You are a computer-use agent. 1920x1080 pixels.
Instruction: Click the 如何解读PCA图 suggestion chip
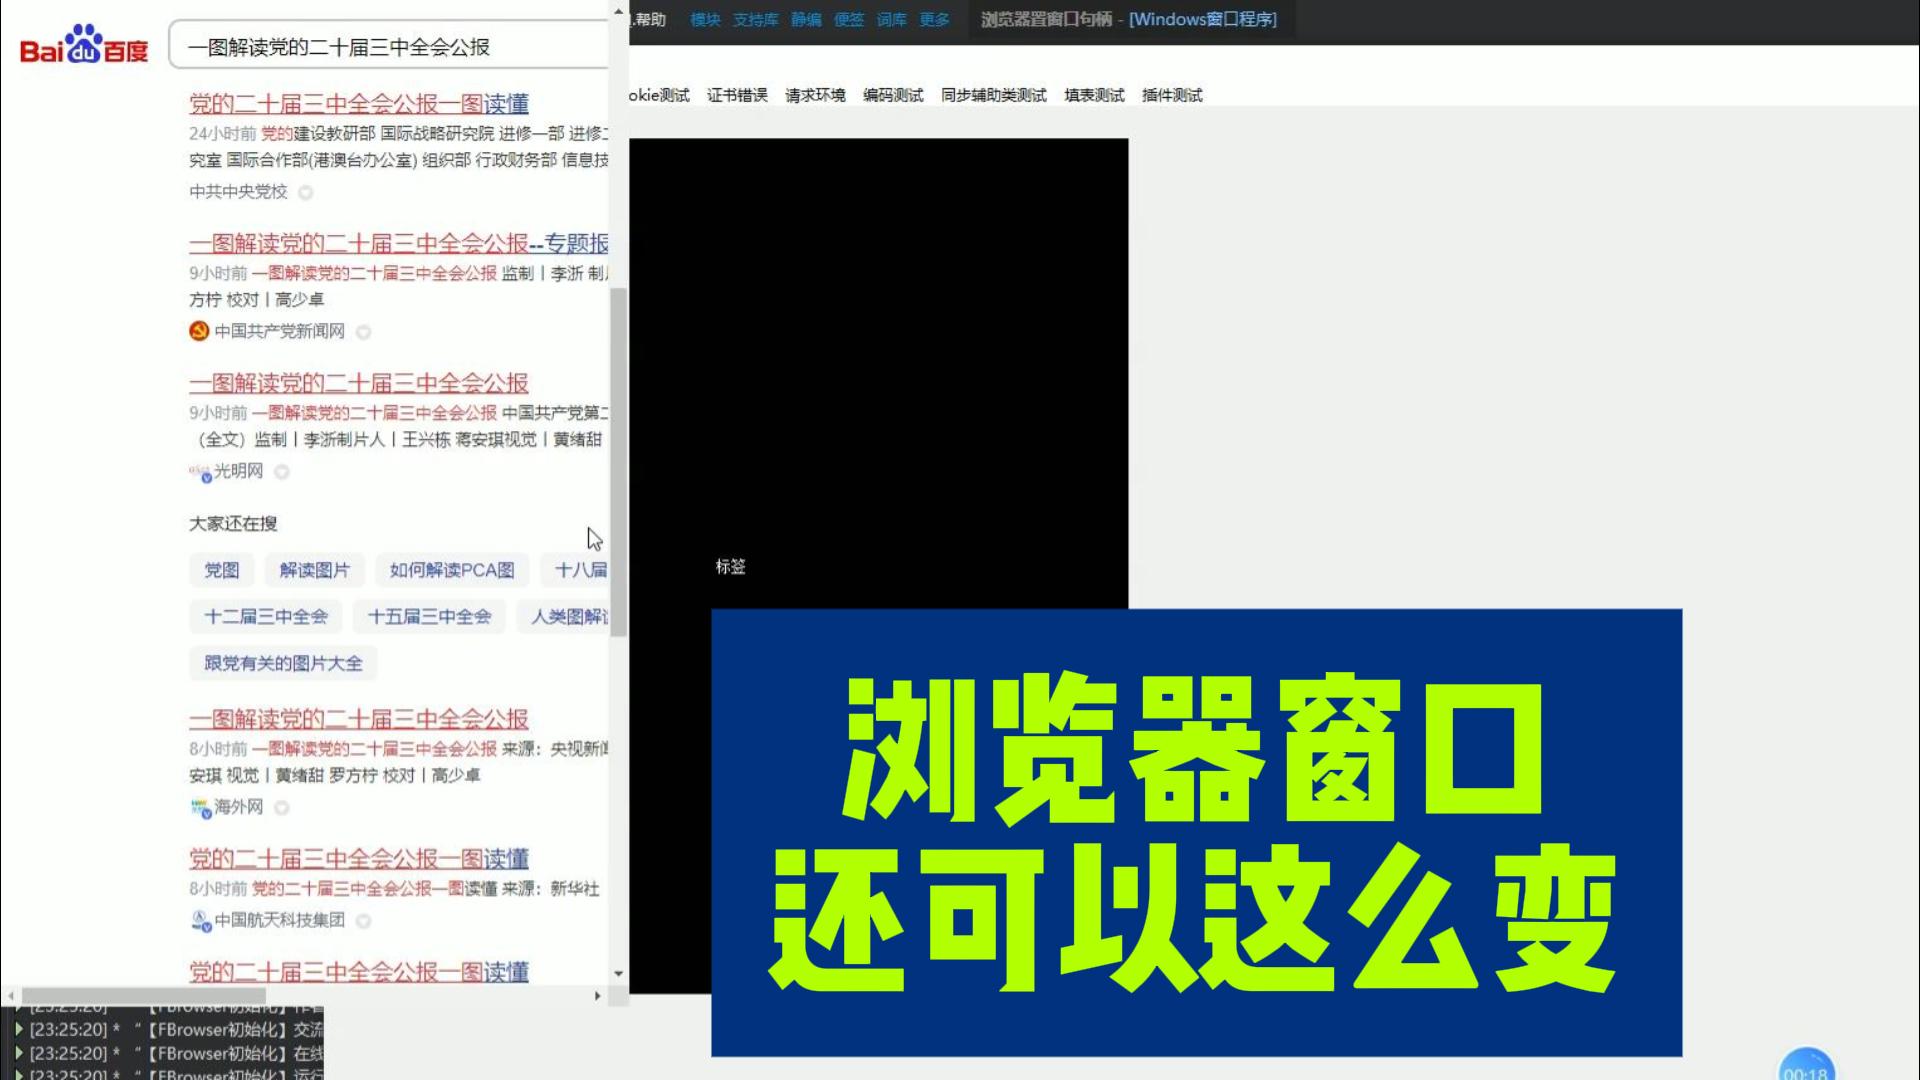[452, 570]
